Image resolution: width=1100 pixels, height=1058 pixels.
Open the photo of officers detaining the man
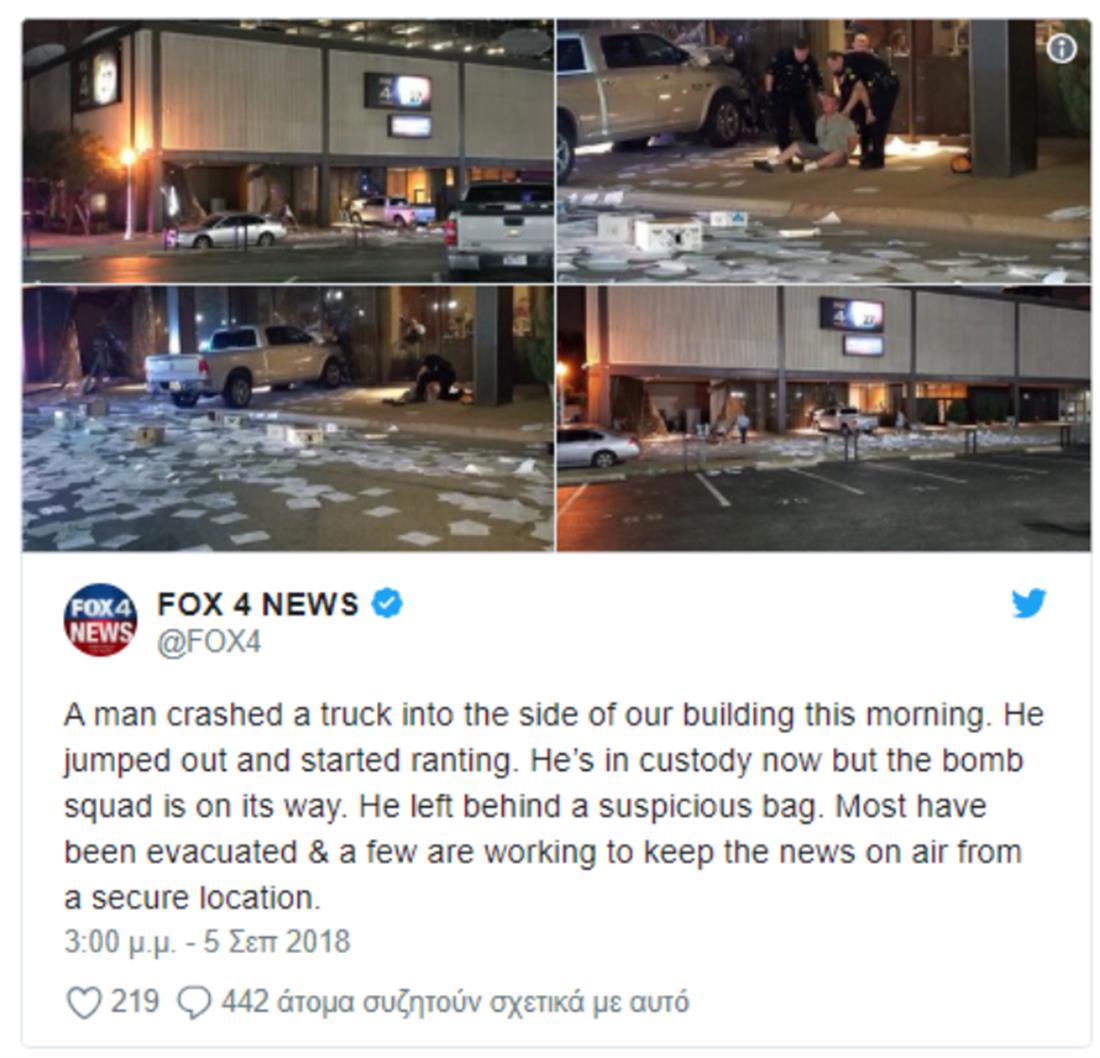[x=824, y=152]
